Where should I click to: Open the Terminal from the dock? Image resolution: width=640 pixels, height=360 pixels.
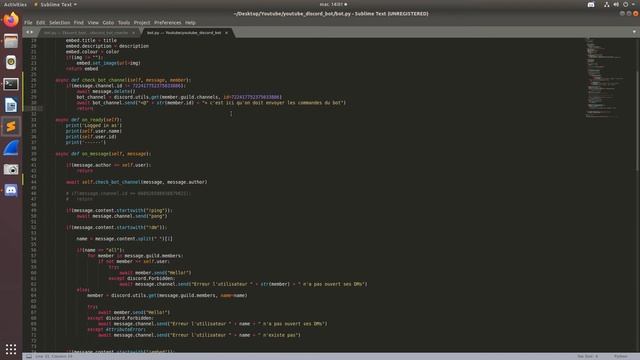pyautogui.click(x=11, y=84)
